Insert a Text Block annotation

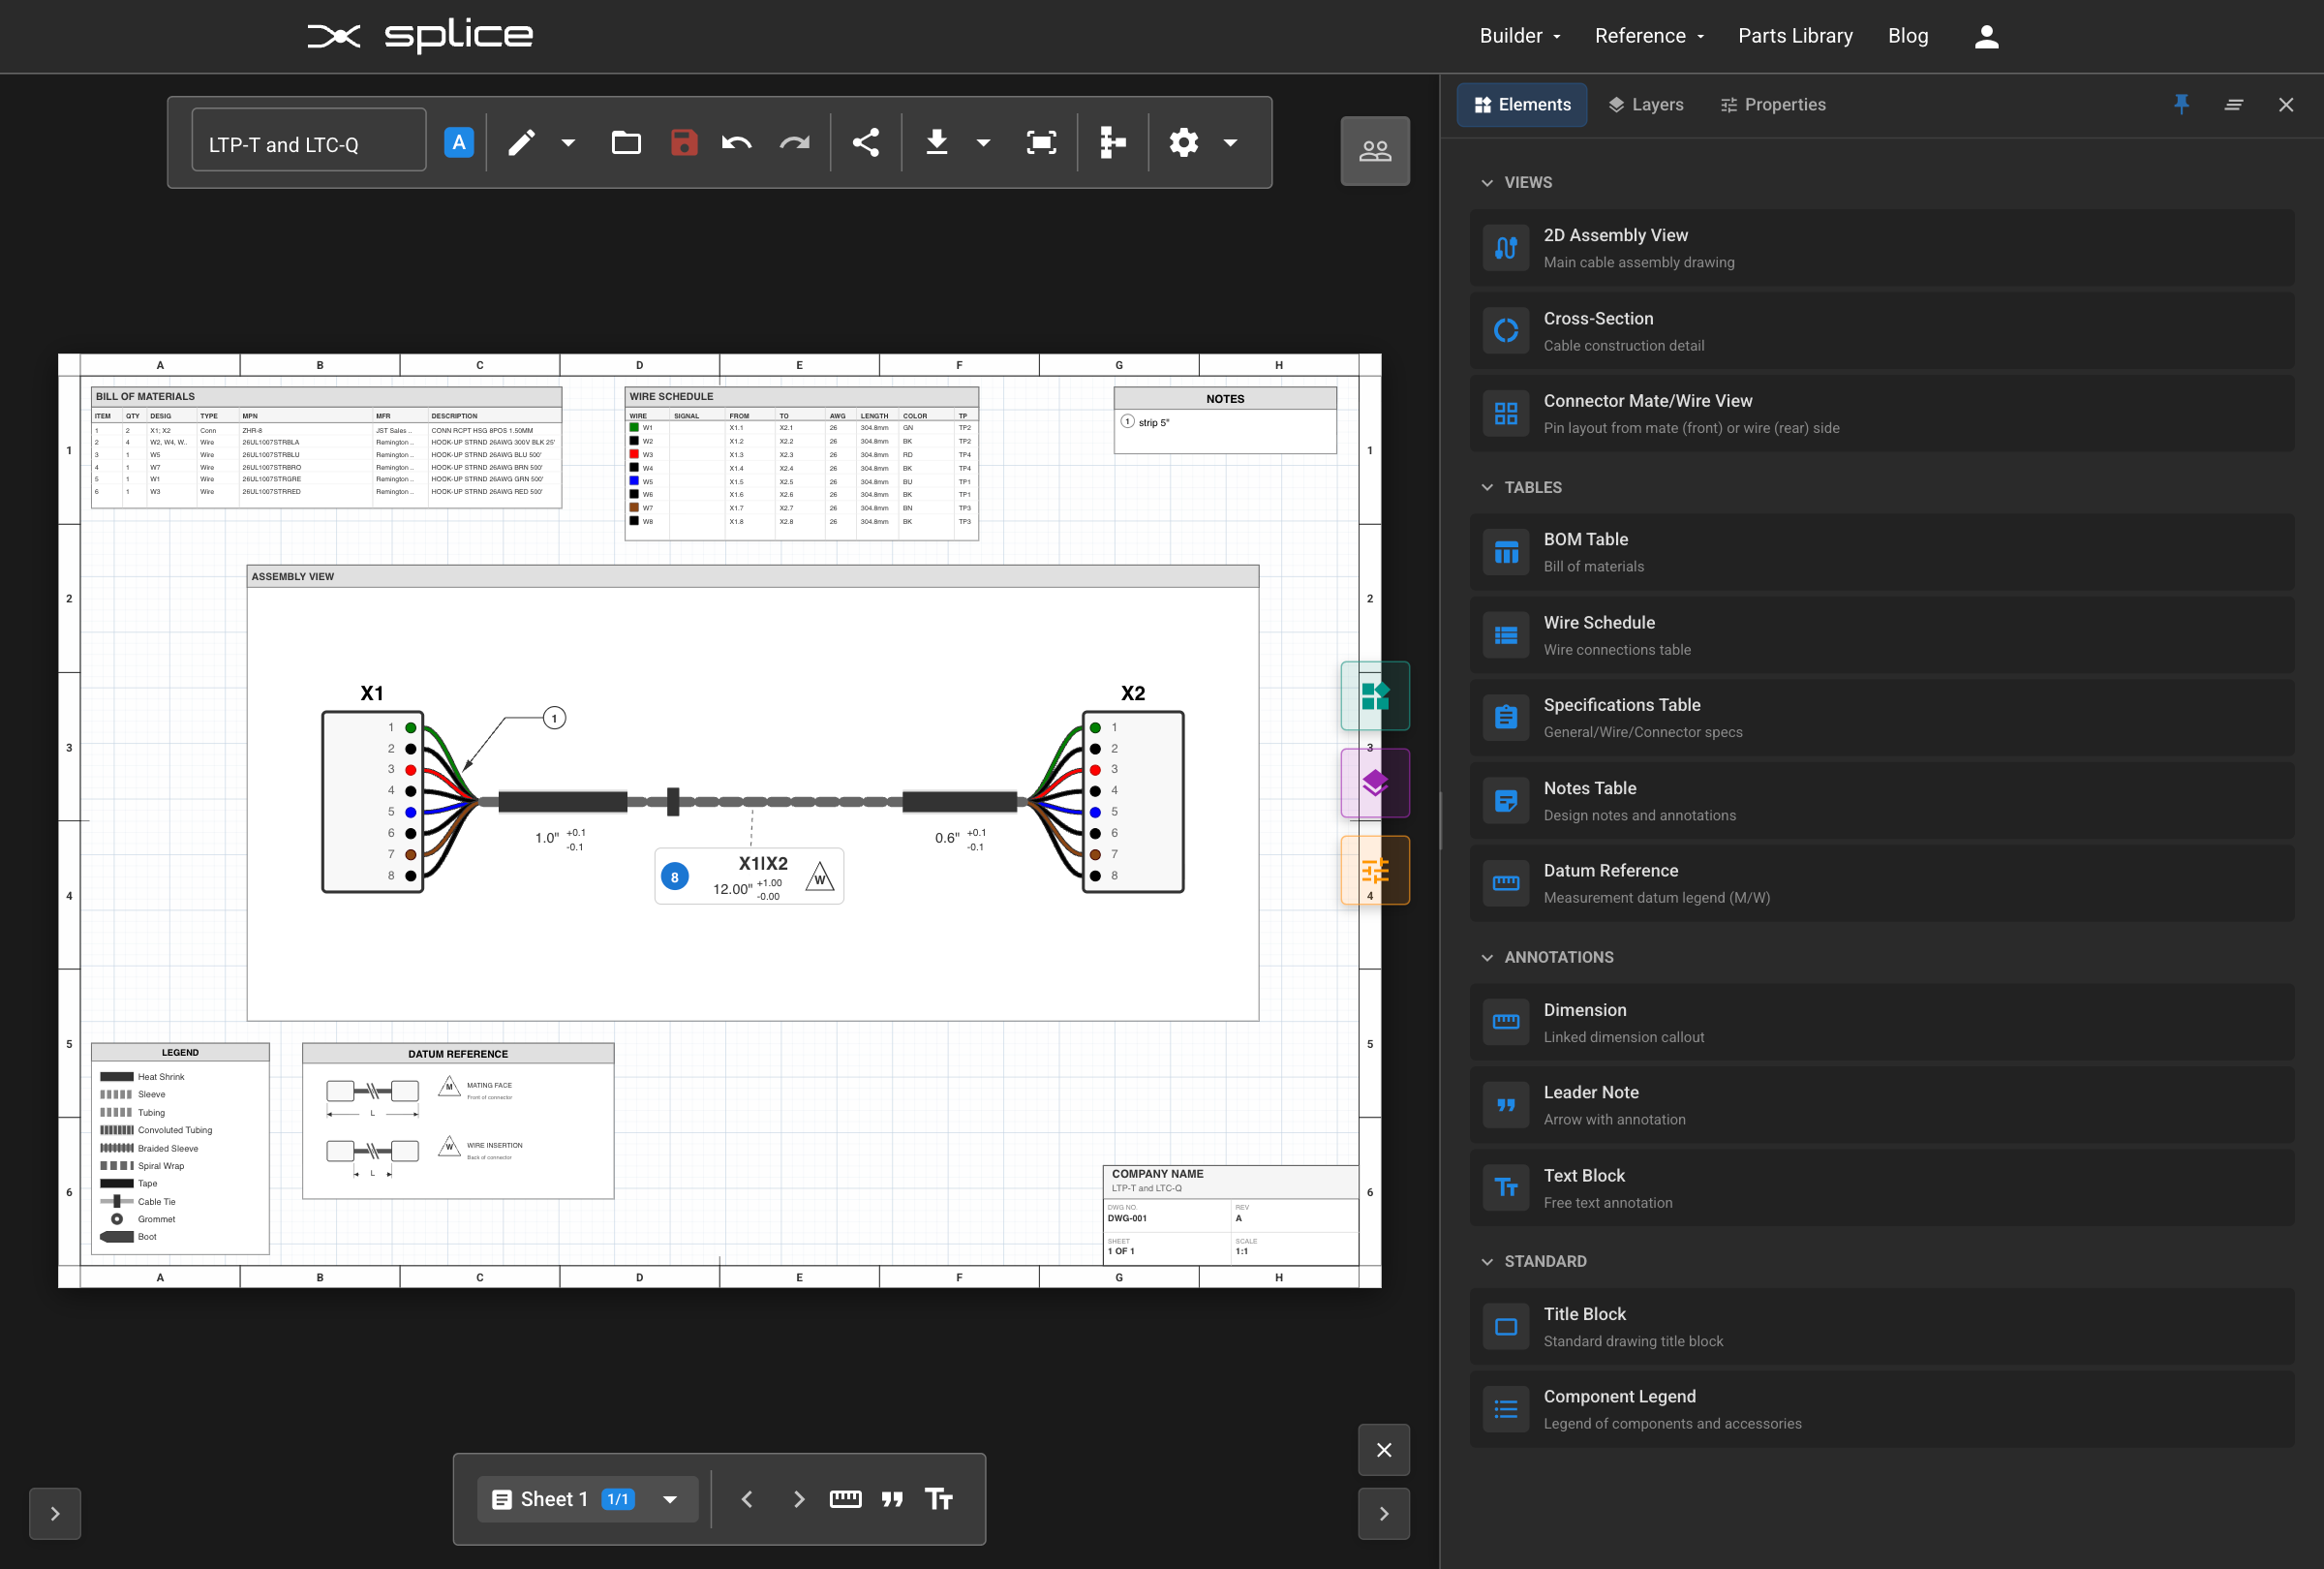1880,1188
